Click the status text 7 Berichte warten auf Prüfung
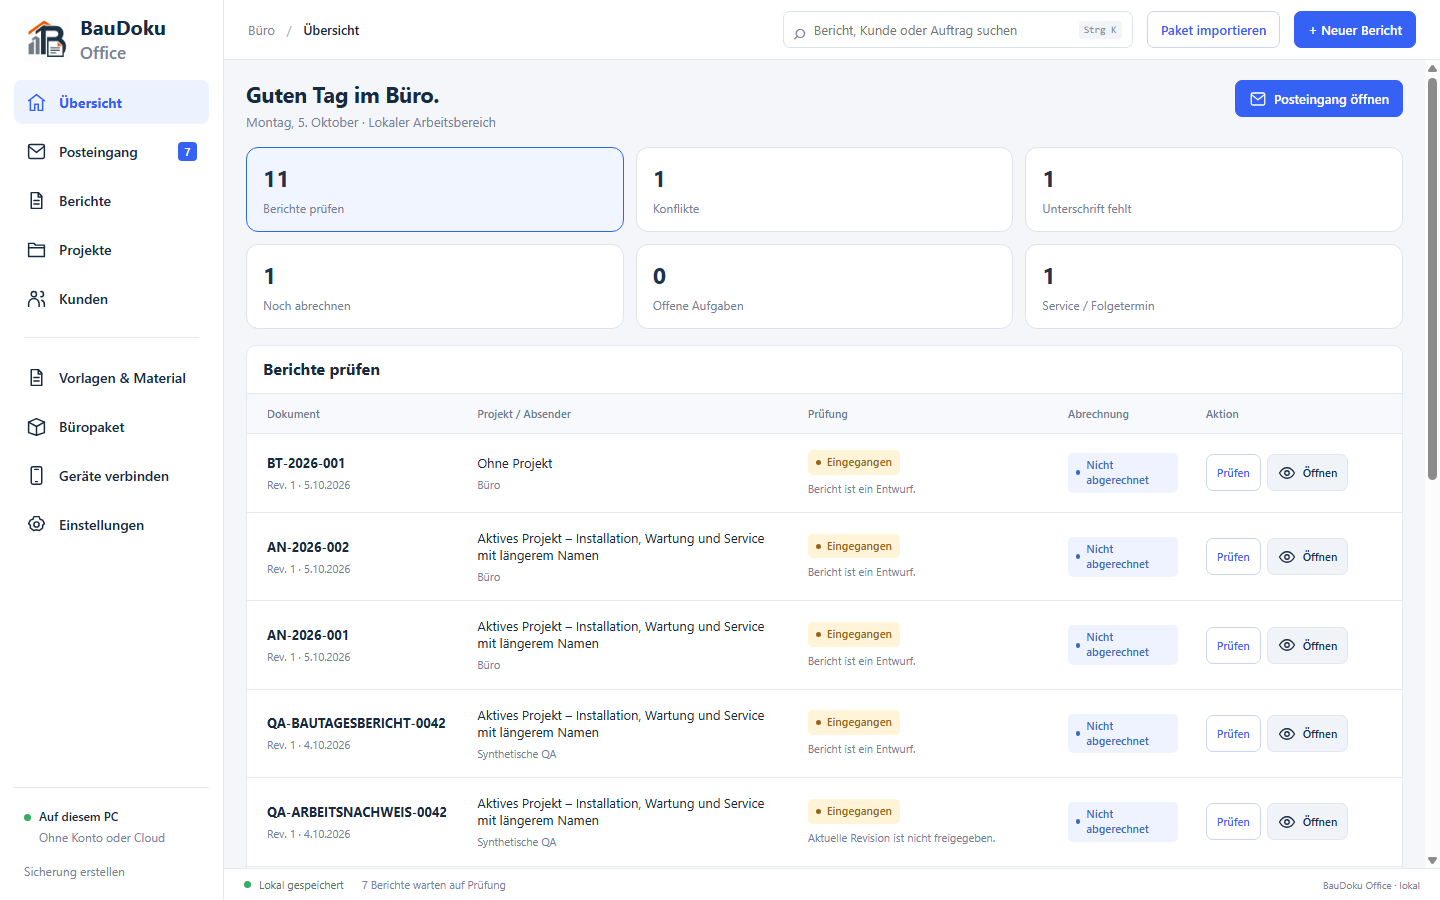This screenshot has height=900, width=1440. (x=434, y=885)
